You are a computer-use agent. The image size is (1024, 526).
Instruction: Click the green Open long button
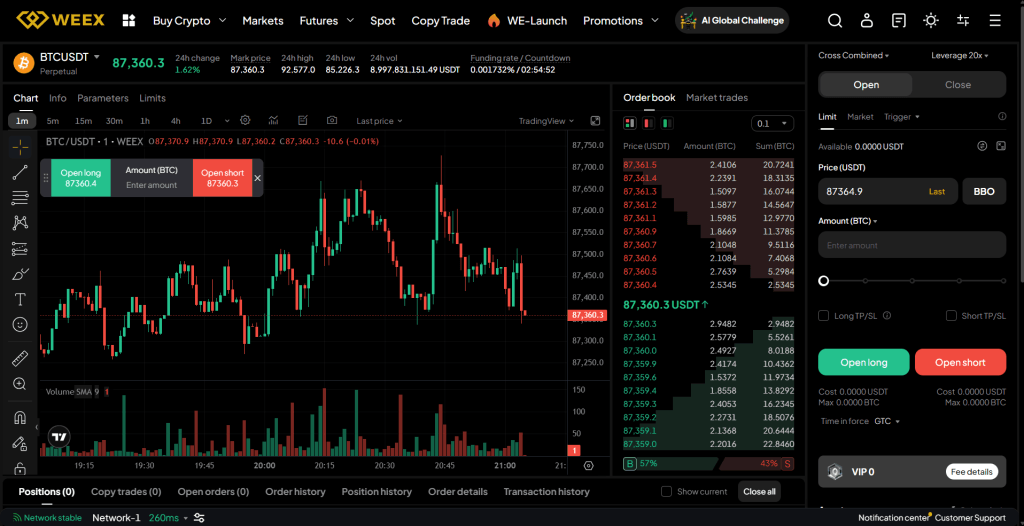point(863,362)
